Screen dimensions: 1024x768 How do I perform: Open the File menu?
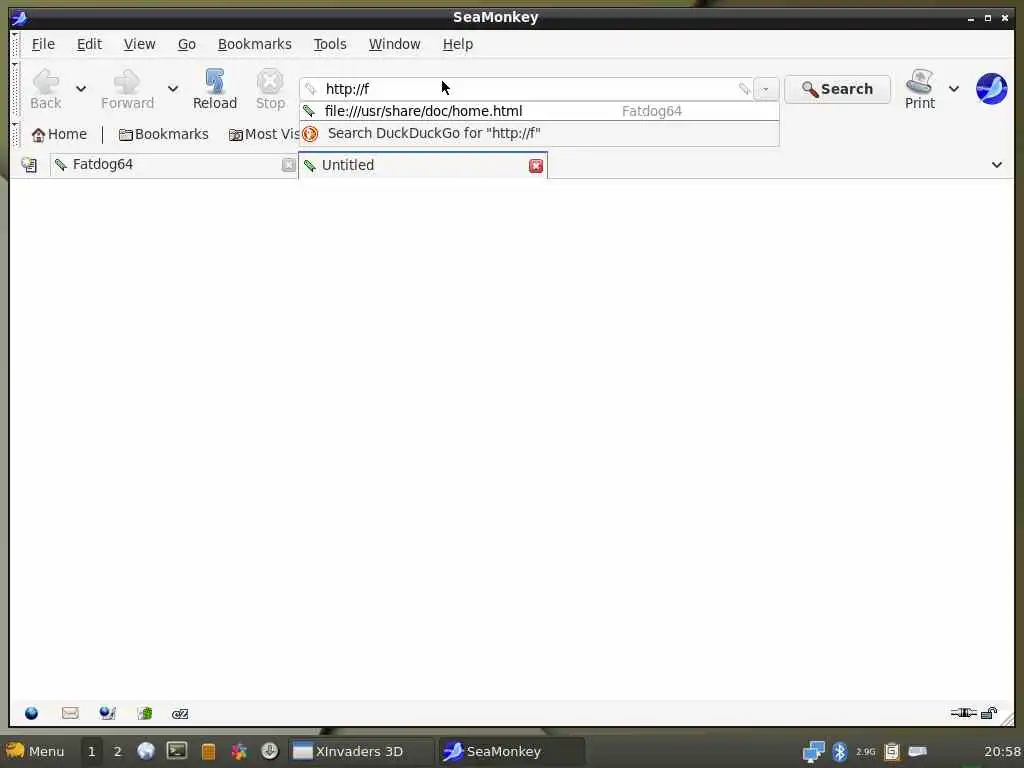click(x=43, y=44)
